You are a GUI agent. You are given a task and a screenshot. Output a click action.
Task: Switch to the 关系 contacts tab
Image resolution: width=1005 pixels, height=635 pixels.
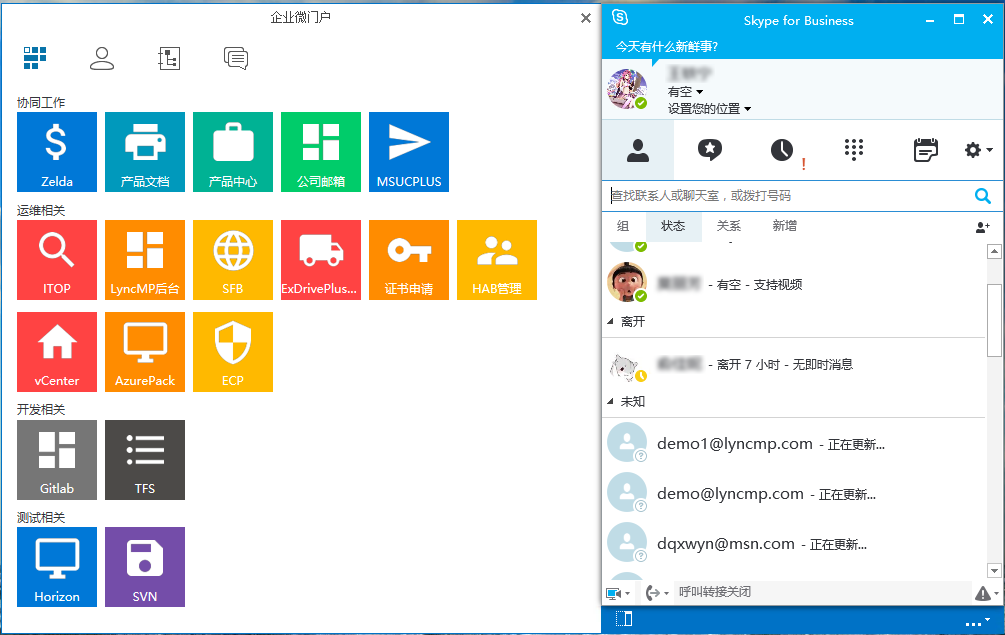[729, 226]
